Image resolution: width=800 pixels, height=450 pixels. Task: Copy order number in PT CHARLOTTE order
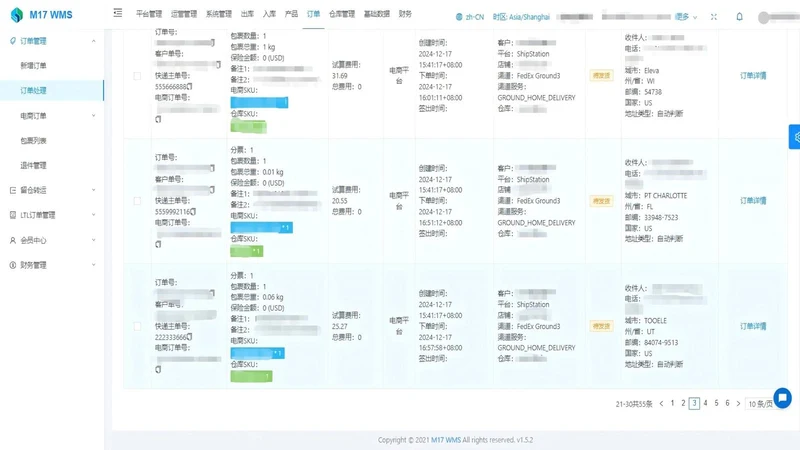[213, 168]
